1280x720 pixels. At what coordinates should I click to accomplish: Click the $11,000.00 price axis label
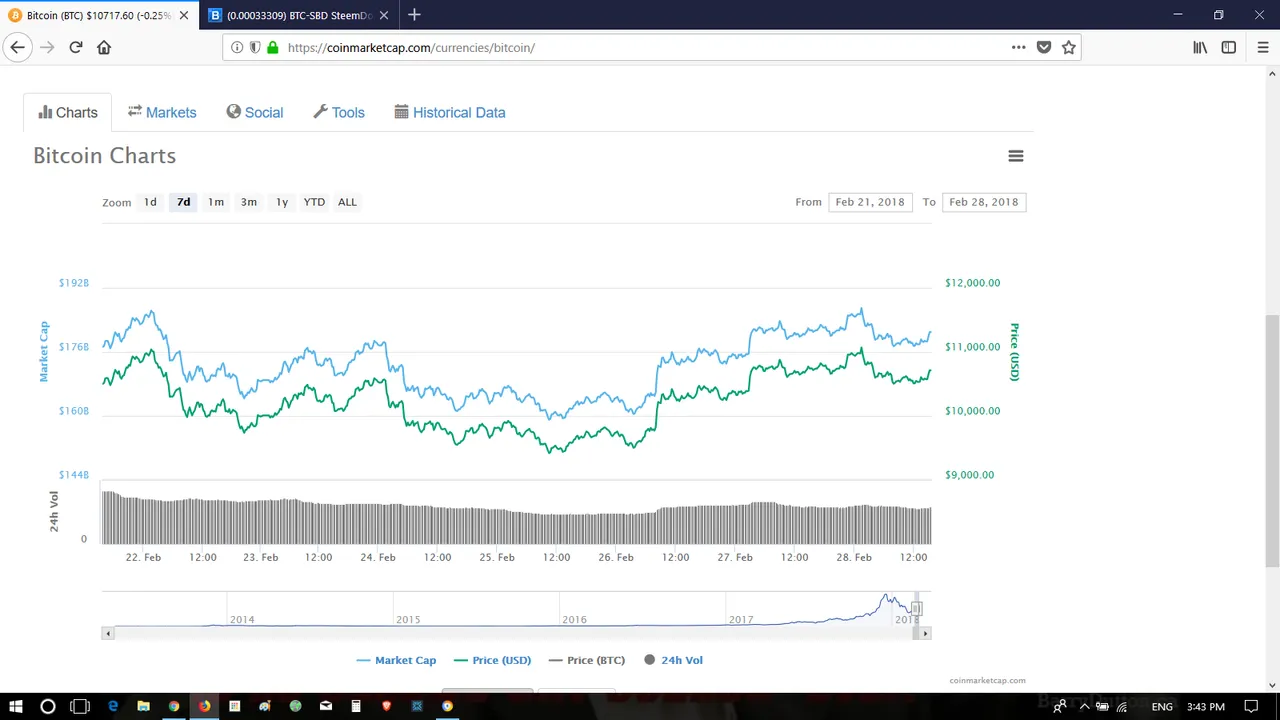(x=972, y=347)
